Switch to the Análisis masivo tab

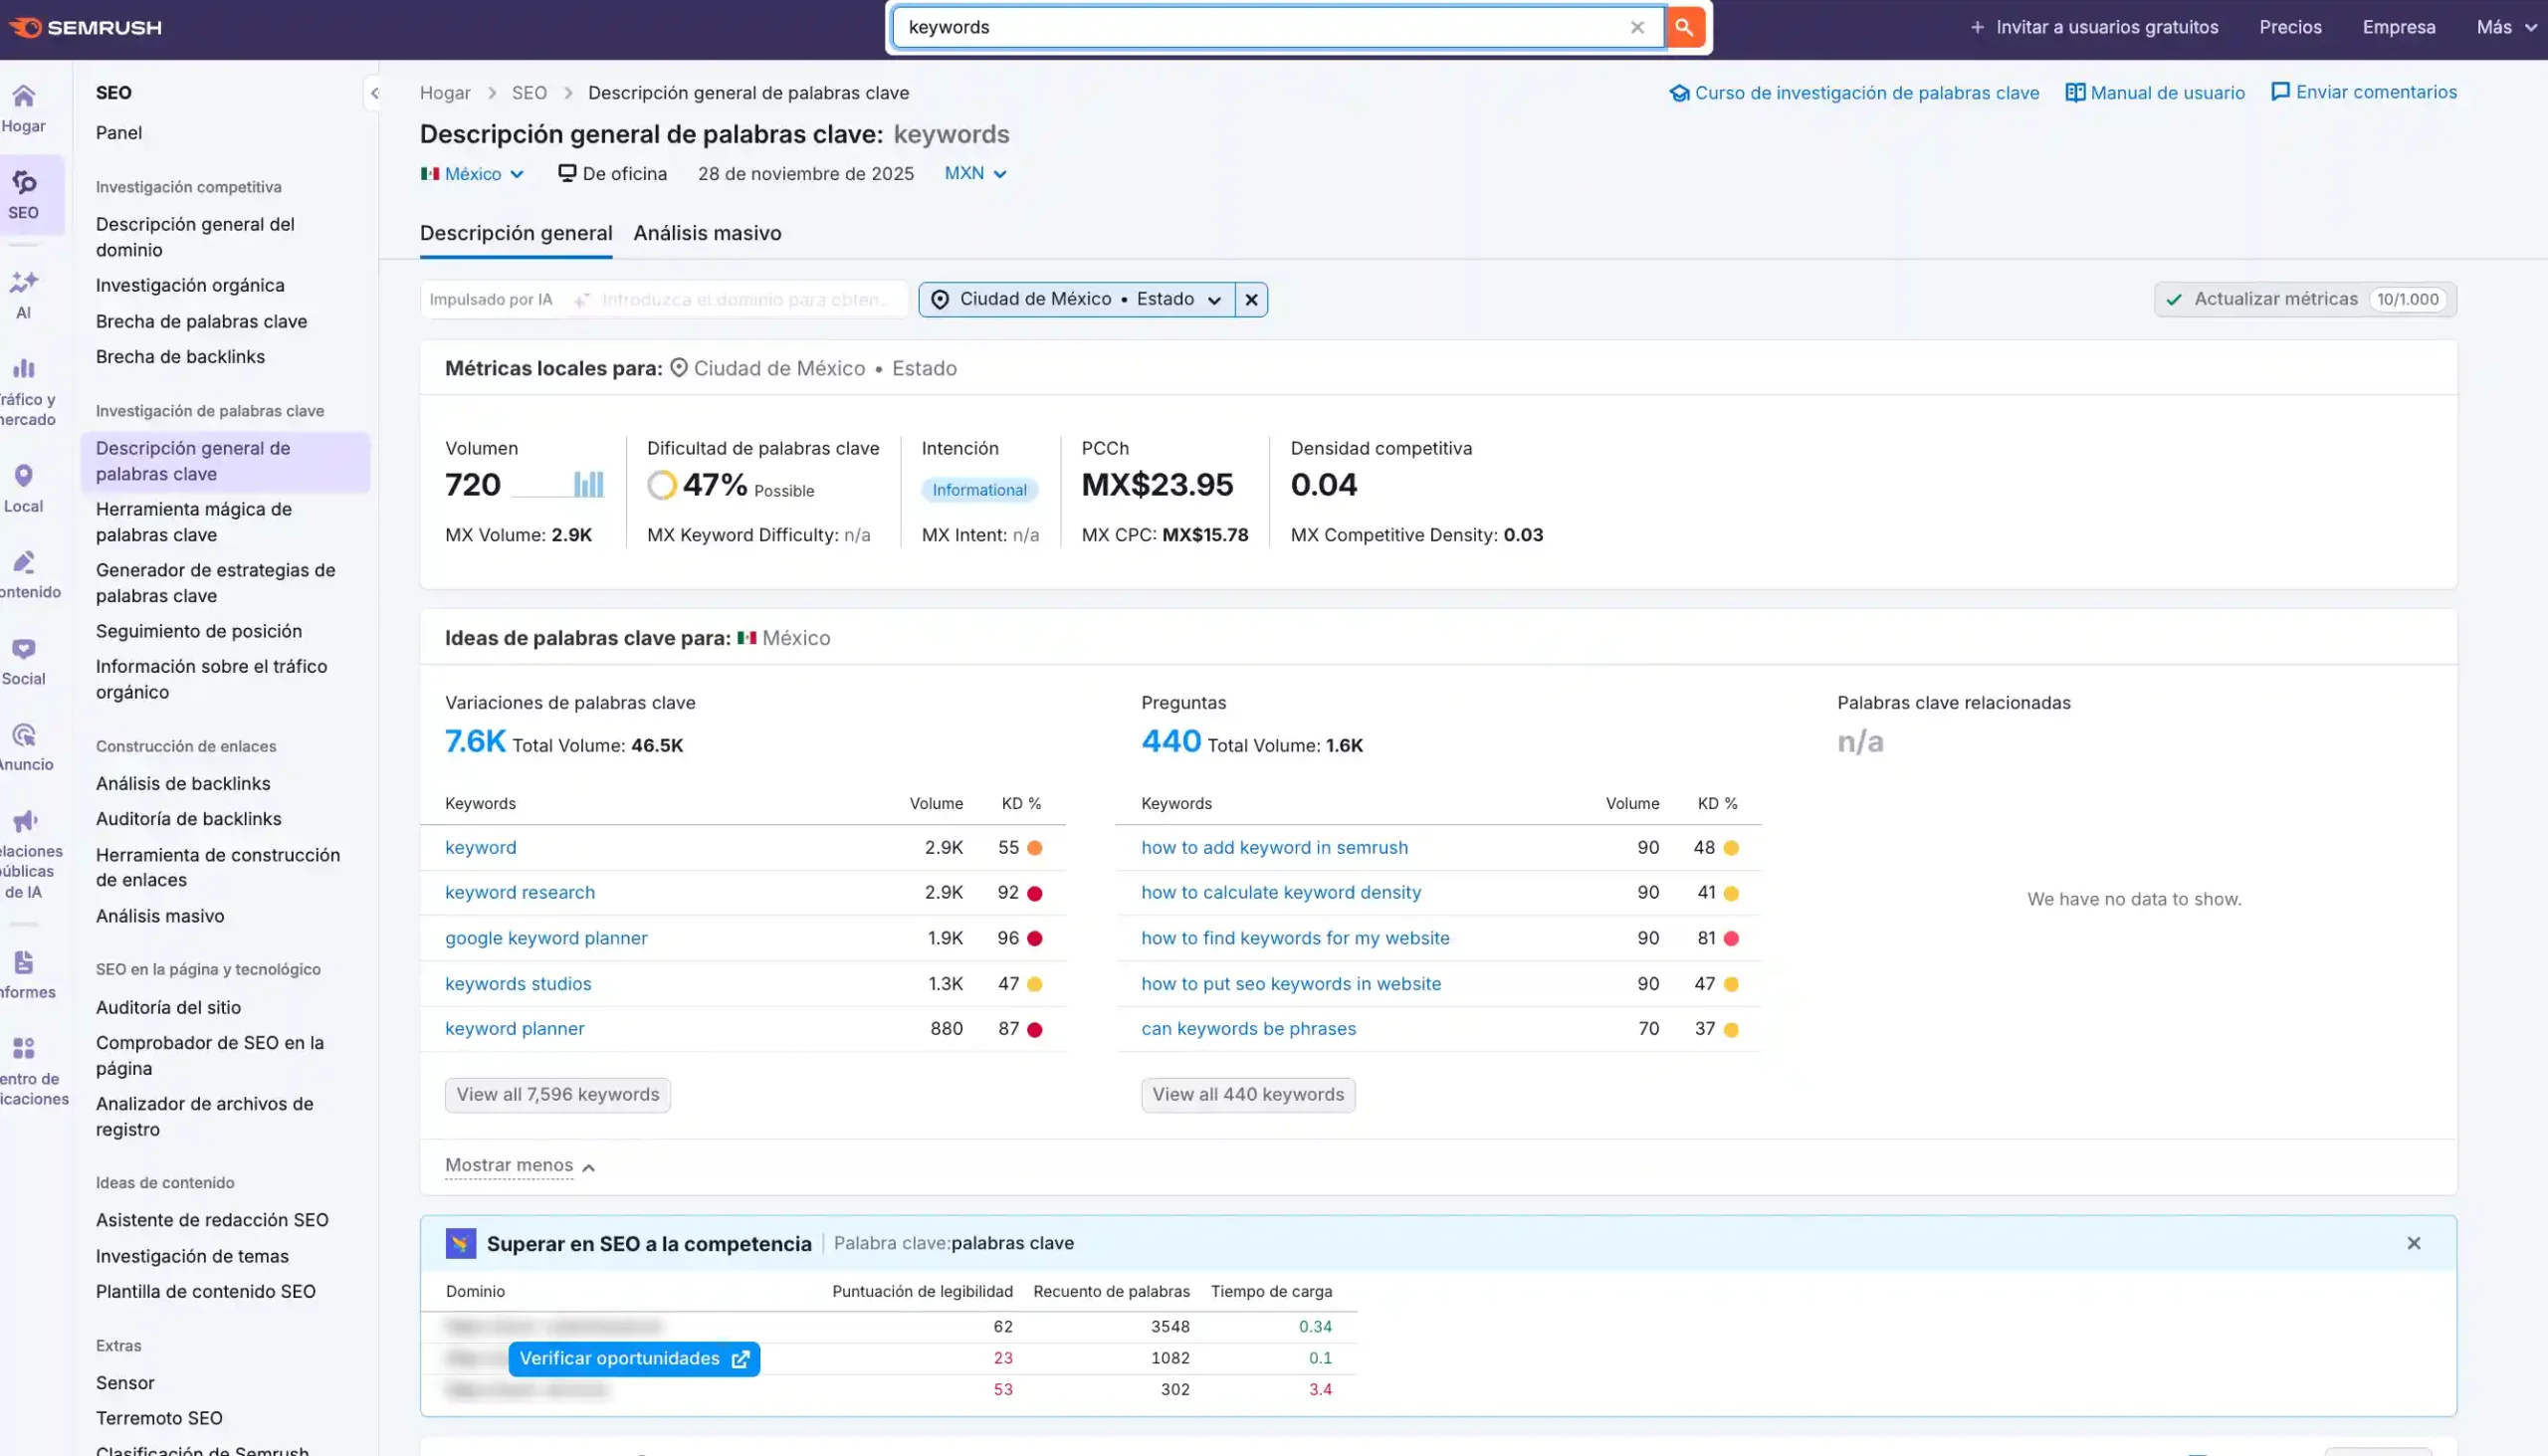pos(707,233)
